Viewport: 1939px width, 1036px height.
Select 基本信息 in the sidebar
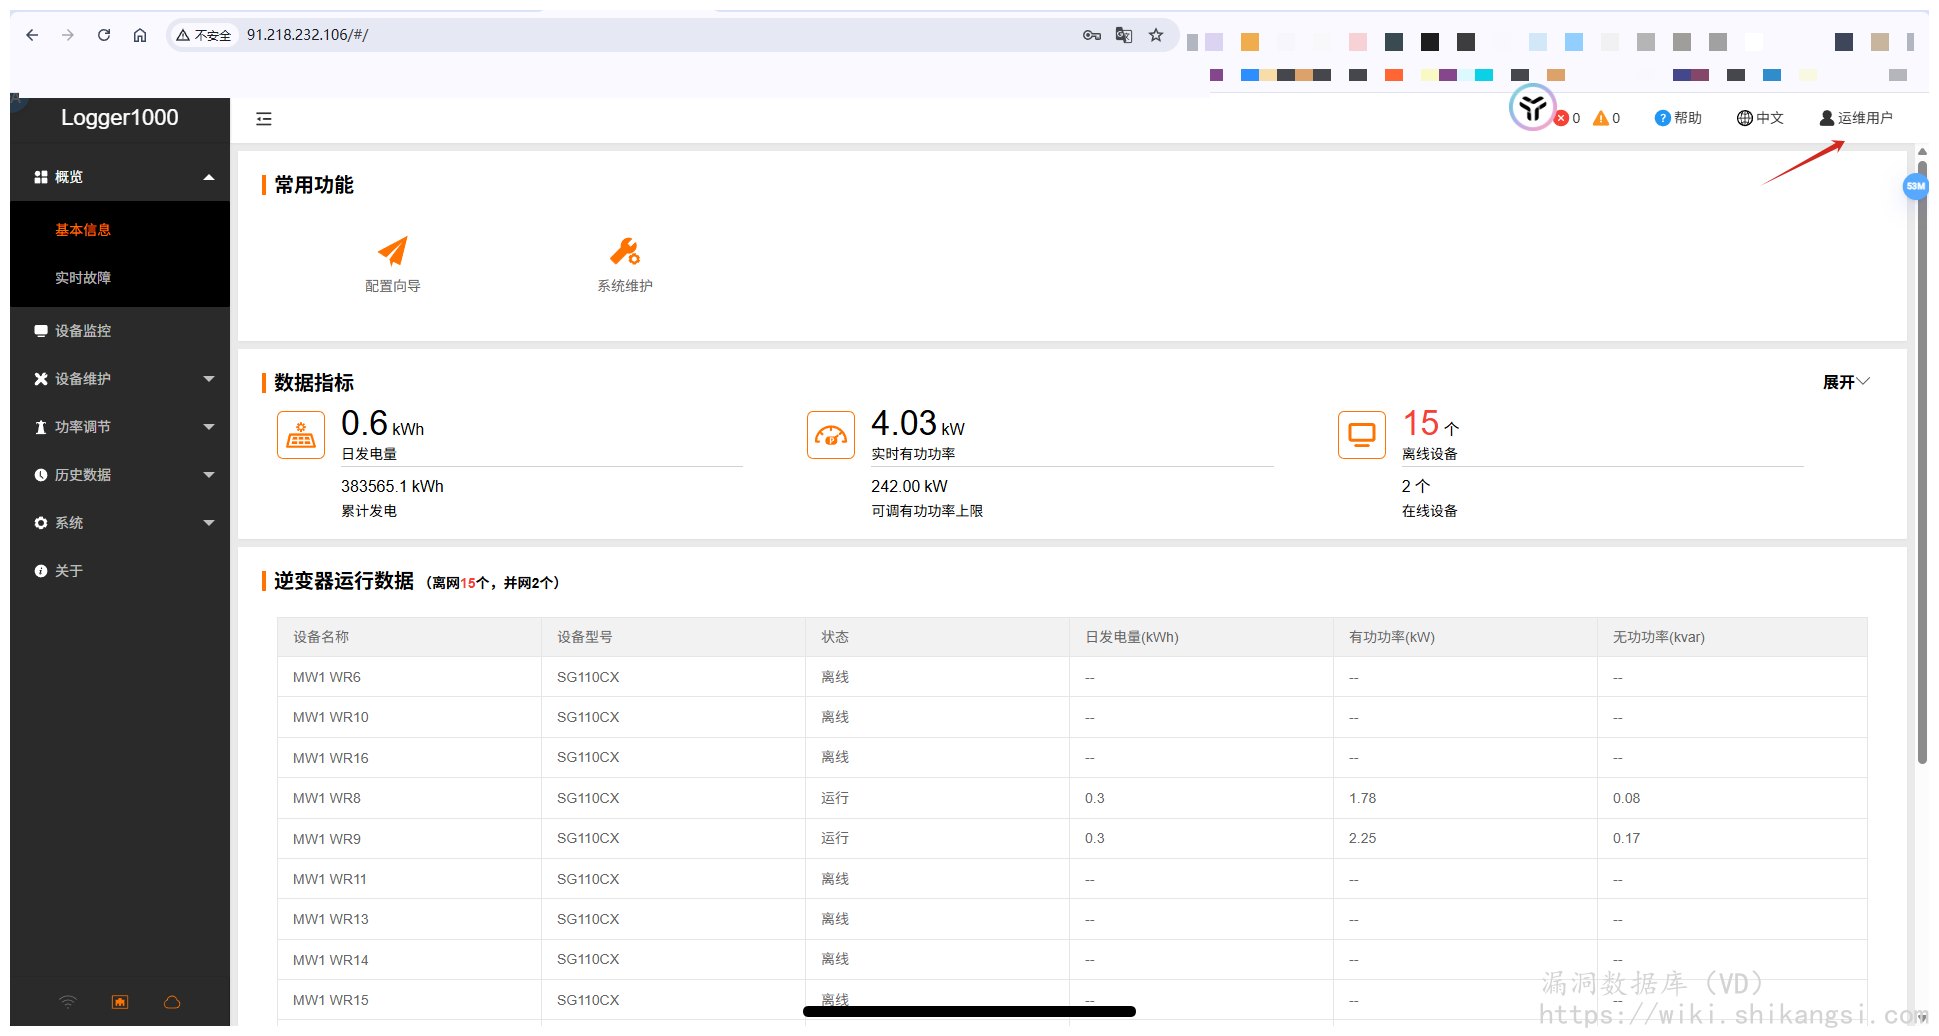tap(83, 230)
